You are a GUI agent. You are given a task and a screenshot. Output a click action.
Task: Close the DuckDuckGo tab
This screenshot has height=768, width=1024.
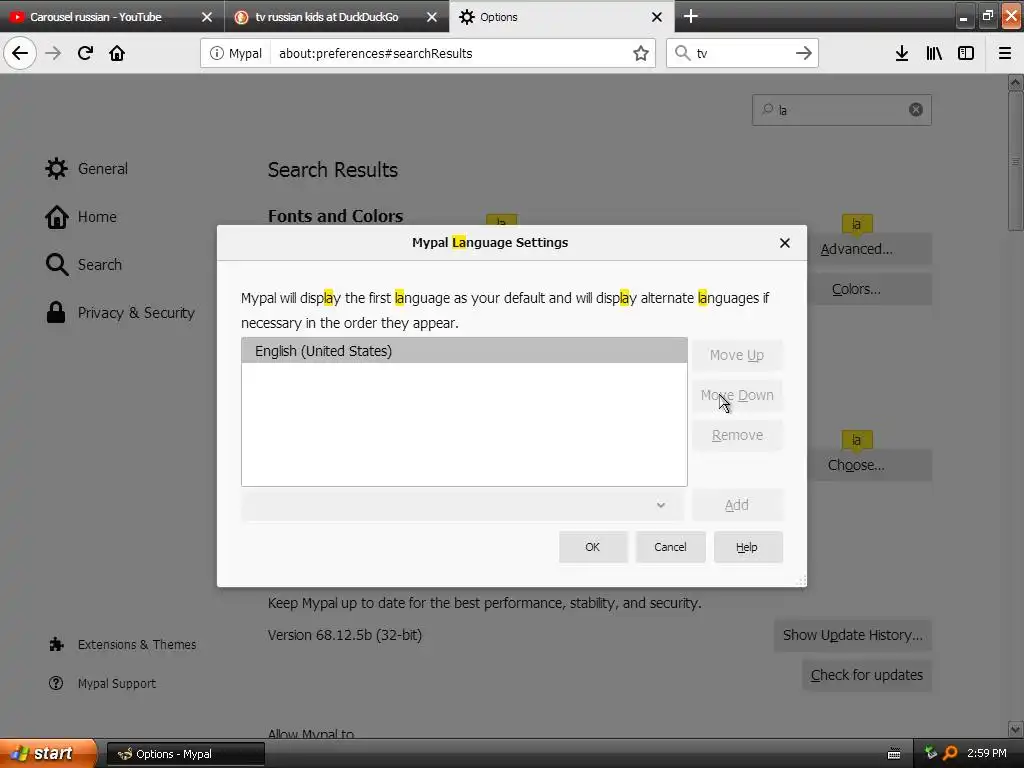432,17
